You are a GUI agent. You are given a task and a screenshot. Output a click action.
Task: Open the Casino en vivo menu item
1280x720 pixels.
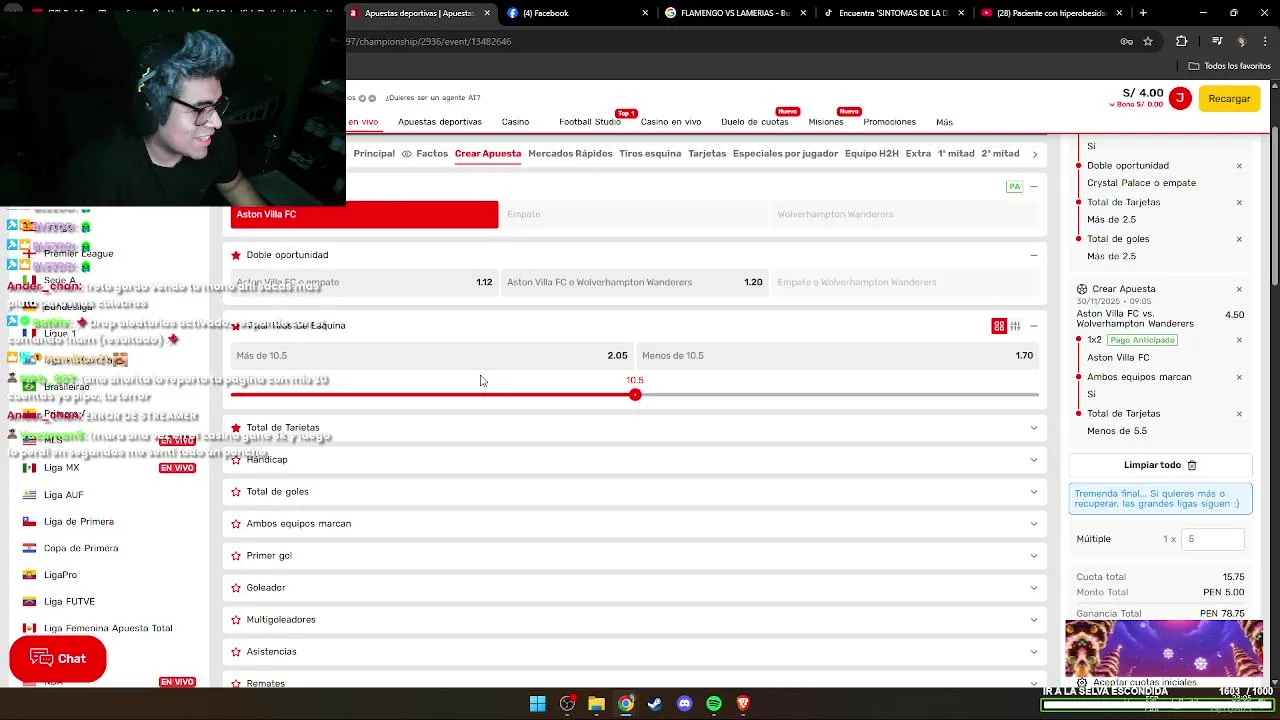pos(671,122)
